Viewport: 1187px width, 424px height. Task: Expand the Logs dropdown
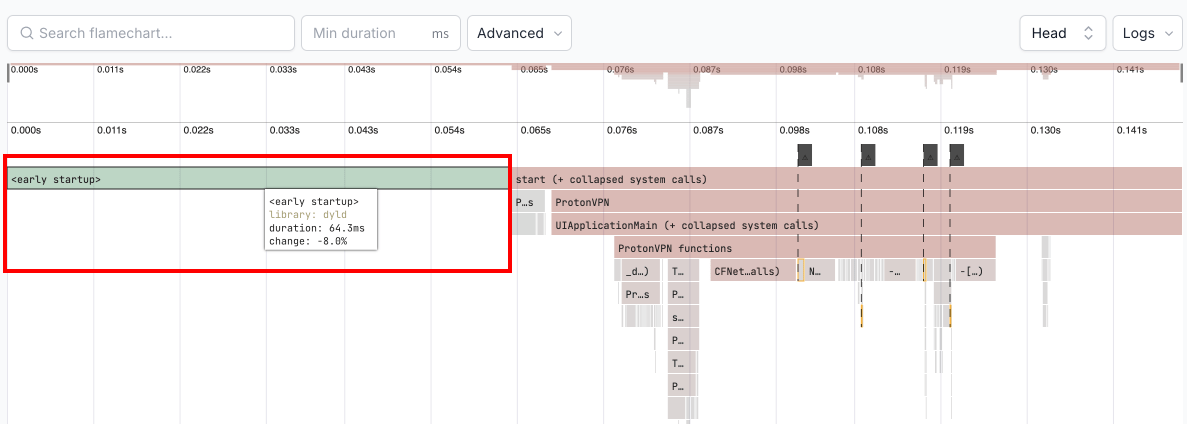tap(1147, 33)
